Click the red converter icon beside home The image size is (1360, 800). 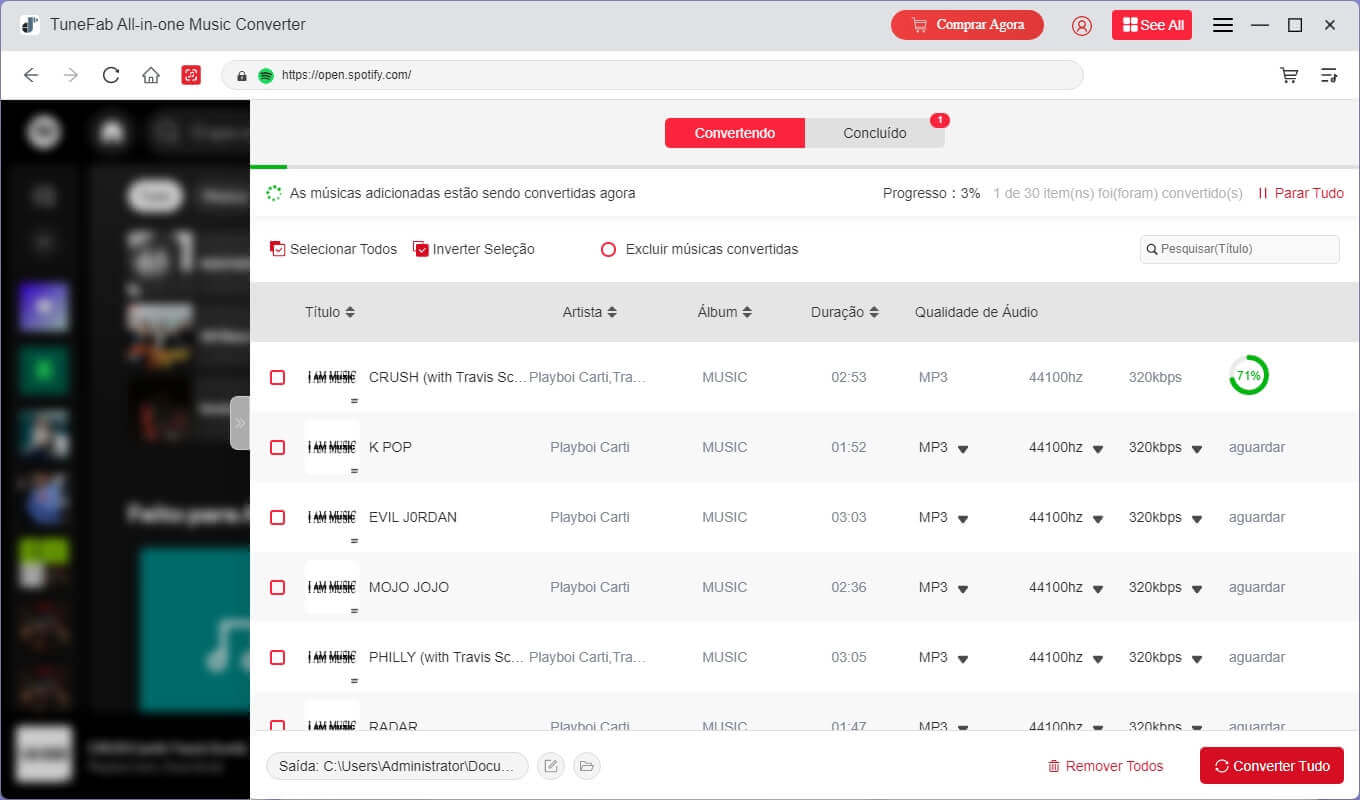[x=191, y=75]
